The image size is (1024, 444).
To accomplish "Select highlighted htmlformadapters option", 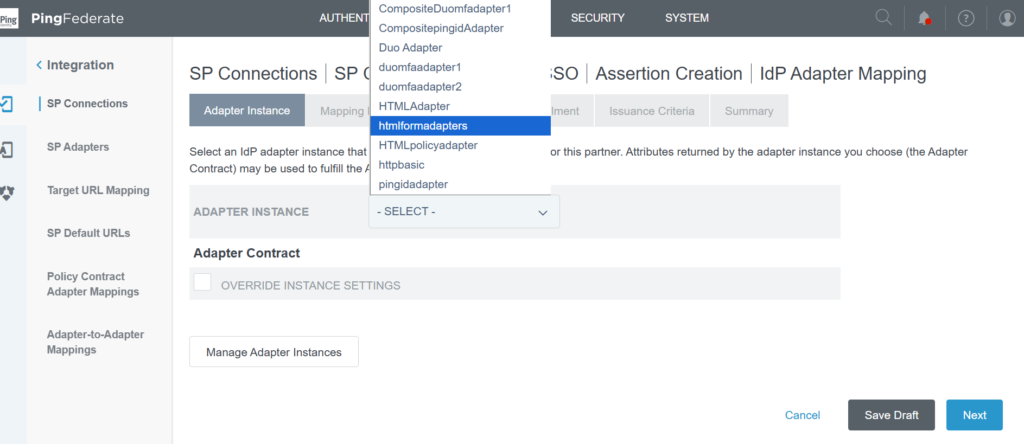I will (460, 125).
